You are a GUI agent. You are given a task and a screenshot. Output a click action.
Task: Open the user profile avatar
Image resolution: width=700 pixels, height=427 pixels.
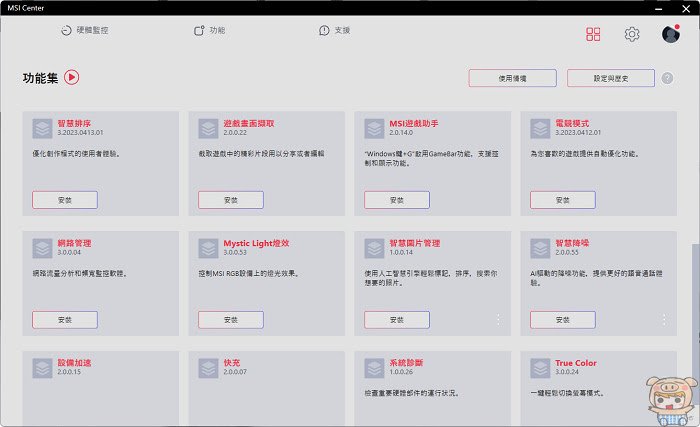671,34
